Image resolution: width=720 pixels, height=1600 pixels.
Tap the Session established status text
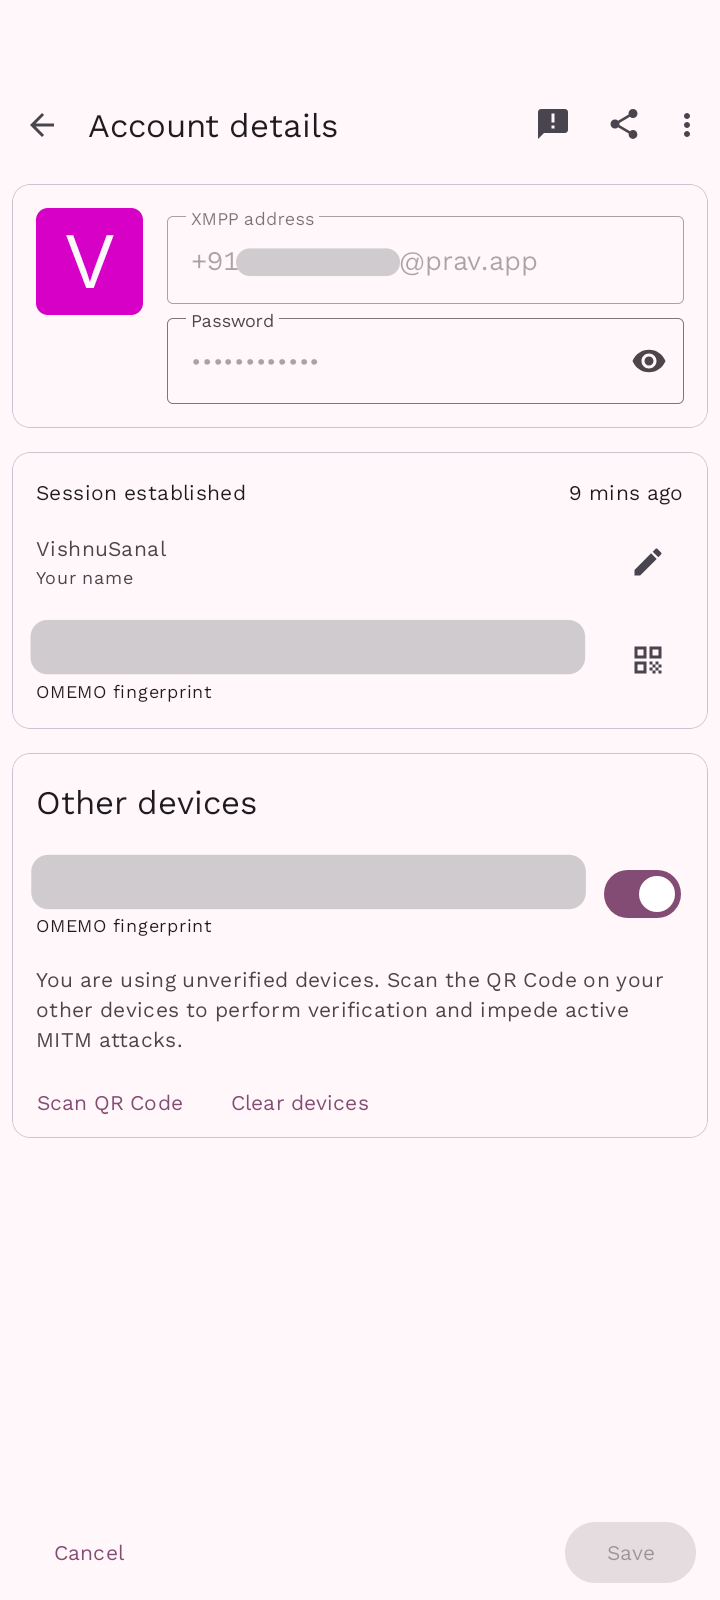(x=141, y=493)
